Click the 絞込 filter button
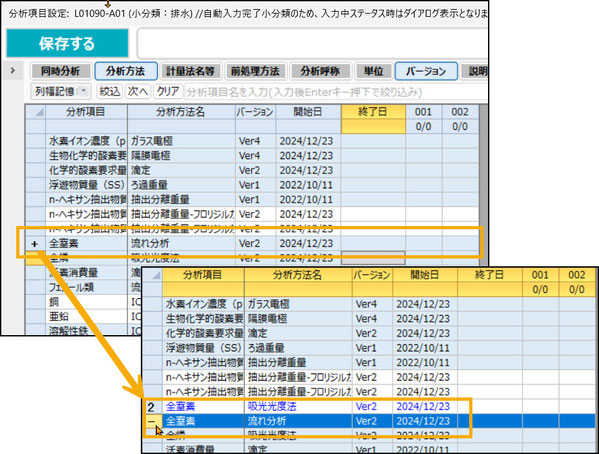The width and height of the screenshot is (599, 454). pyautogui.click(x=110, y=91)
